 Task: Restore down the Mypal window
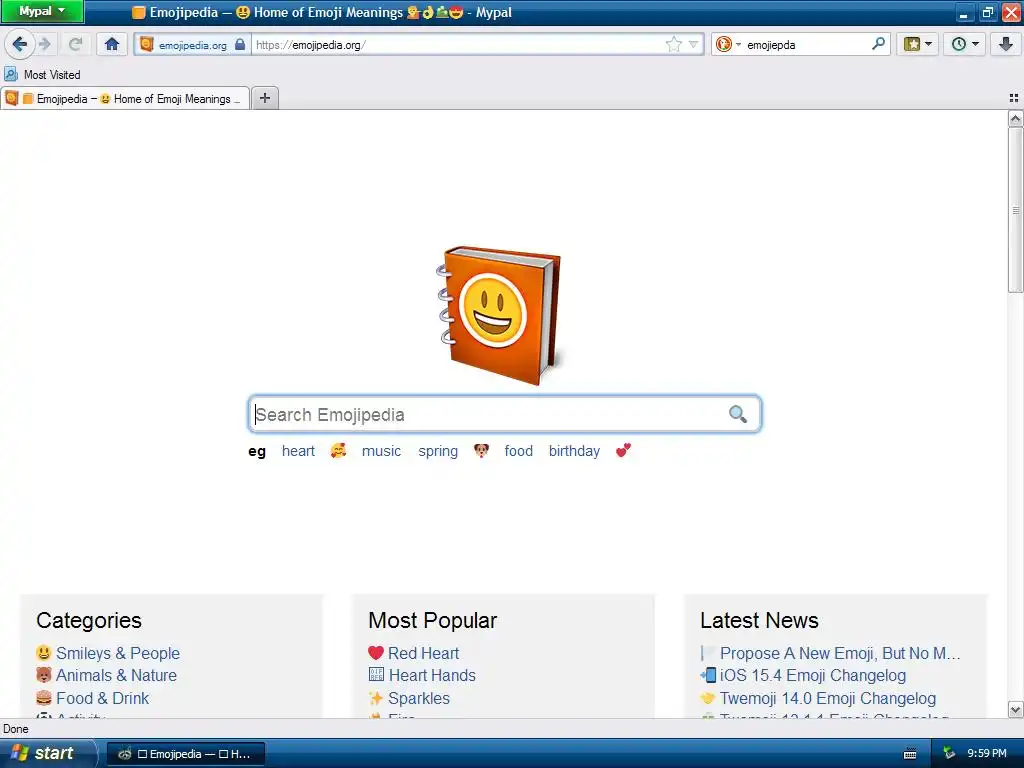(987, 12)
